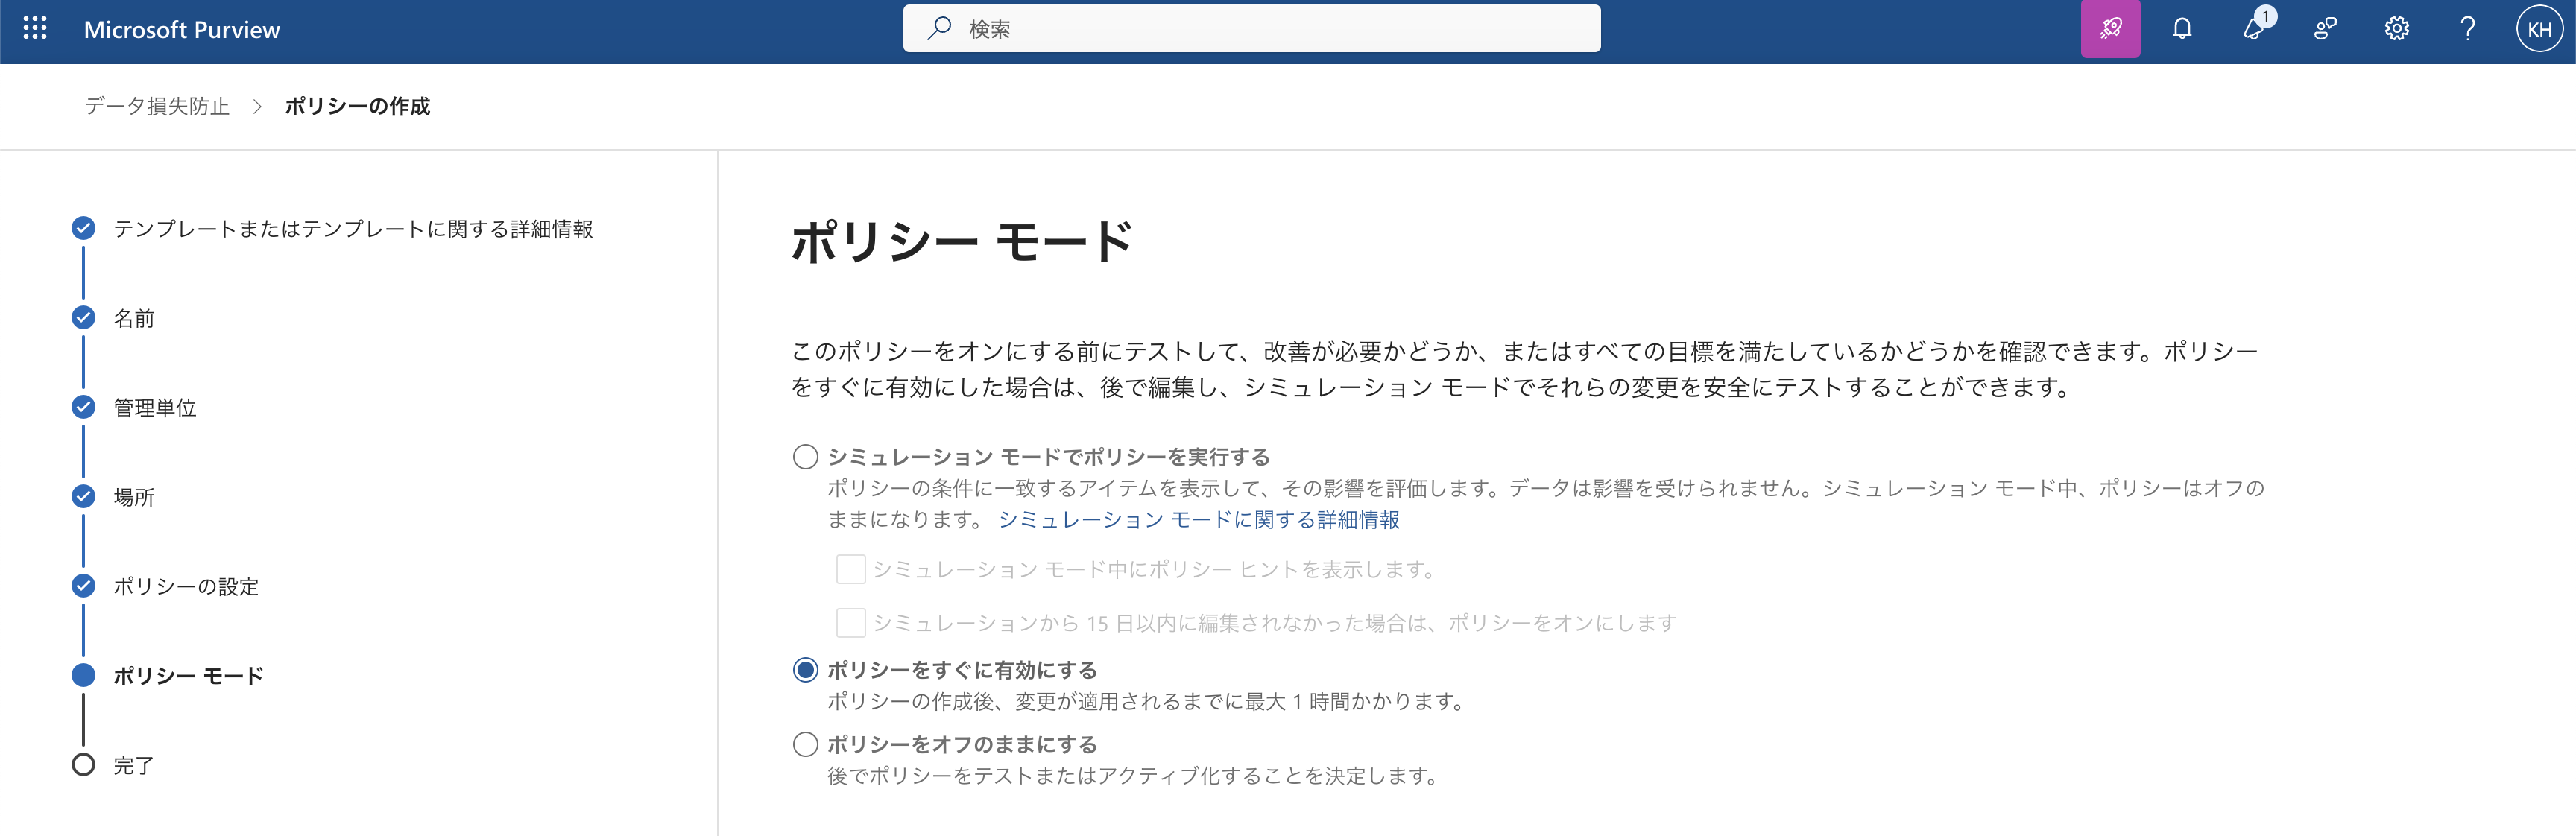The width and height of the screenshot is (2576, 836).
Task: Jump to the 場所 wizard step
Action: pos(133,497)
